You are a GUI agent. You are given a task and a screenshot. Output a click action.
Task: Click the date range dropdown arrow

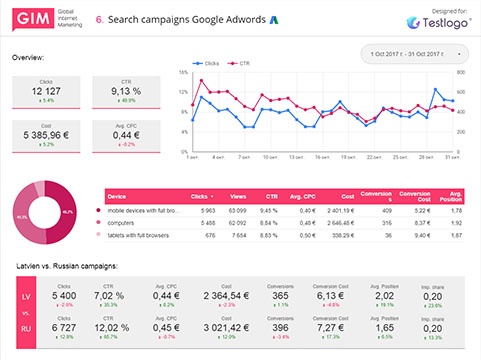459,54
